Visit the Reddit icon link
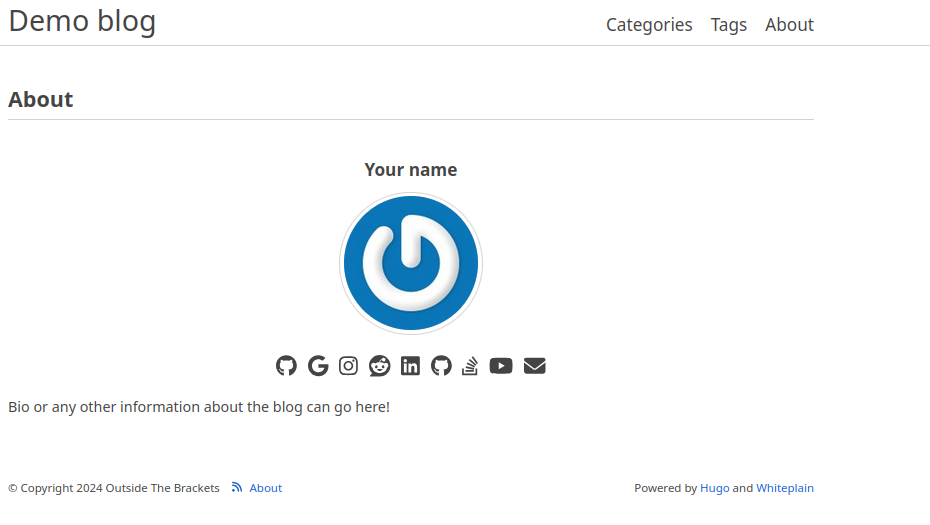This screenshot has width=930, height=525. tap(380, 366)
